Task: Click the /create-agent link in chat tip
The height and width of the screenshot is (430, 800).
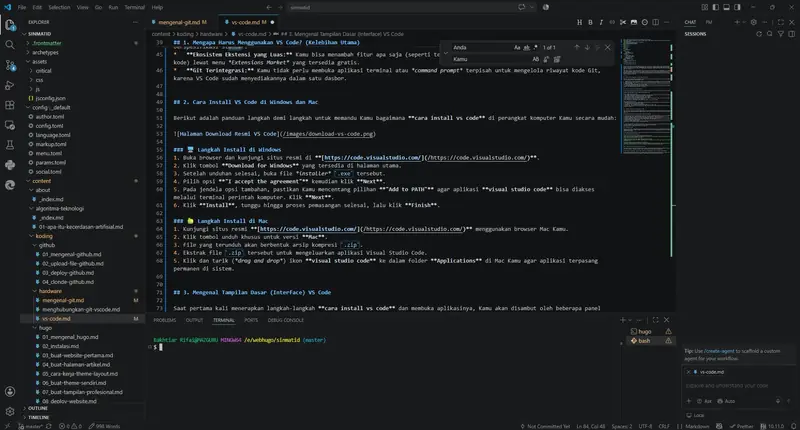Action: click(719, 351)
